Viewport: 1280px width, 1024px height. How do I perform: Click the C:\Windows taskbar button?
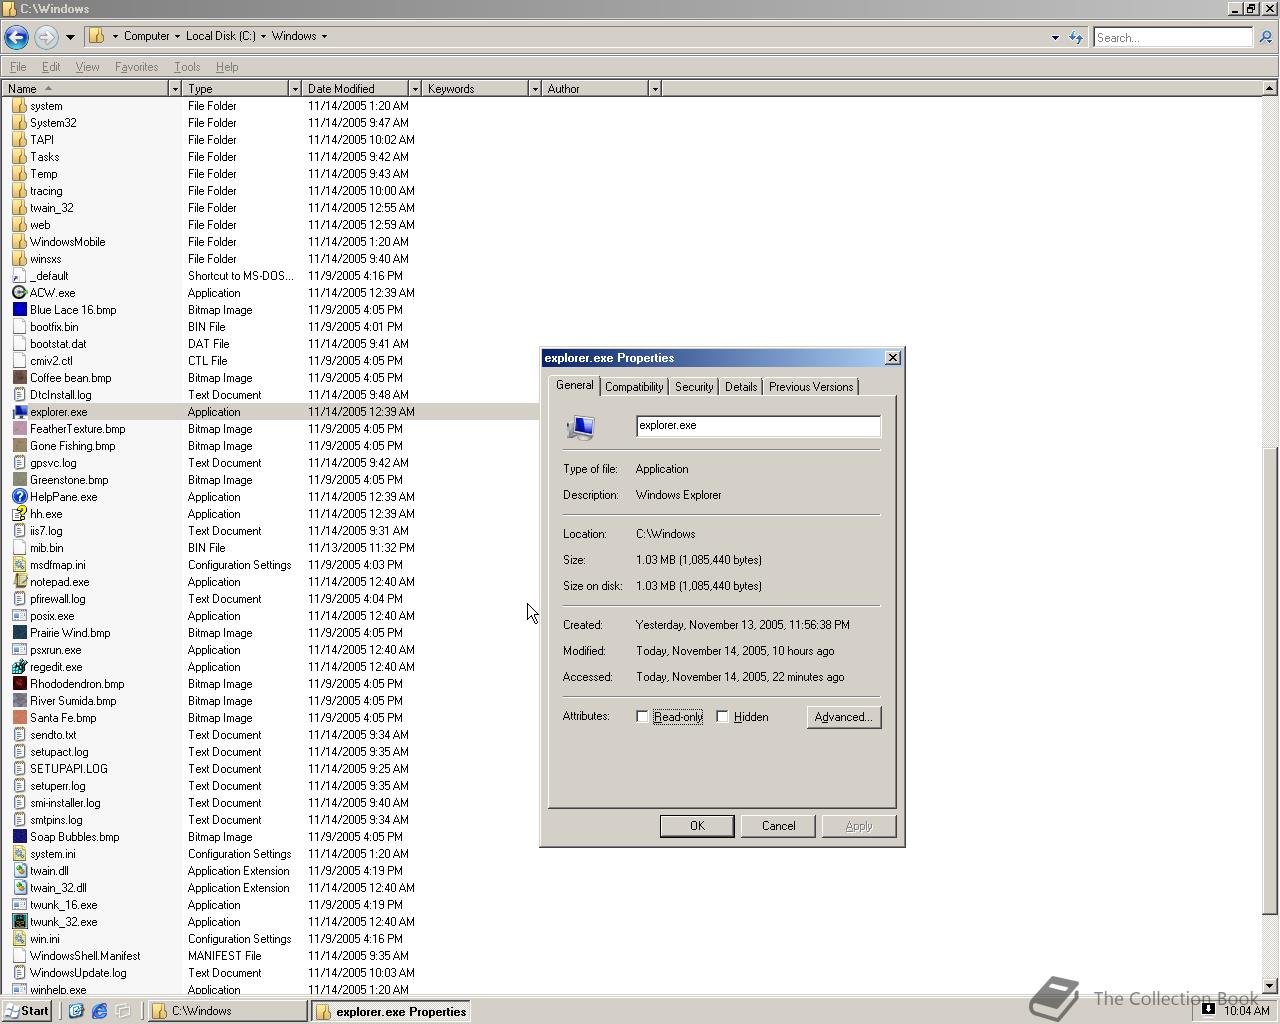(228, 1011)
